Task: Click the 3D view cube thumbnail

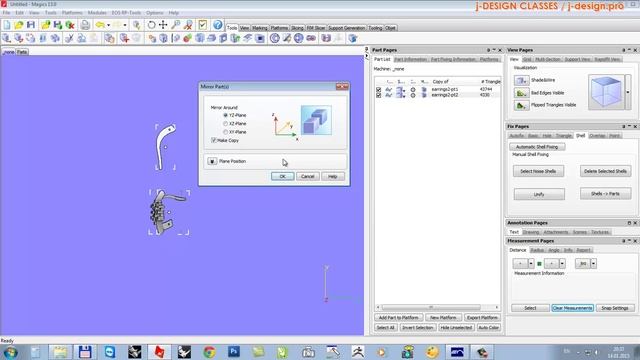Action: pyautogui.click(x=606, y=92)
